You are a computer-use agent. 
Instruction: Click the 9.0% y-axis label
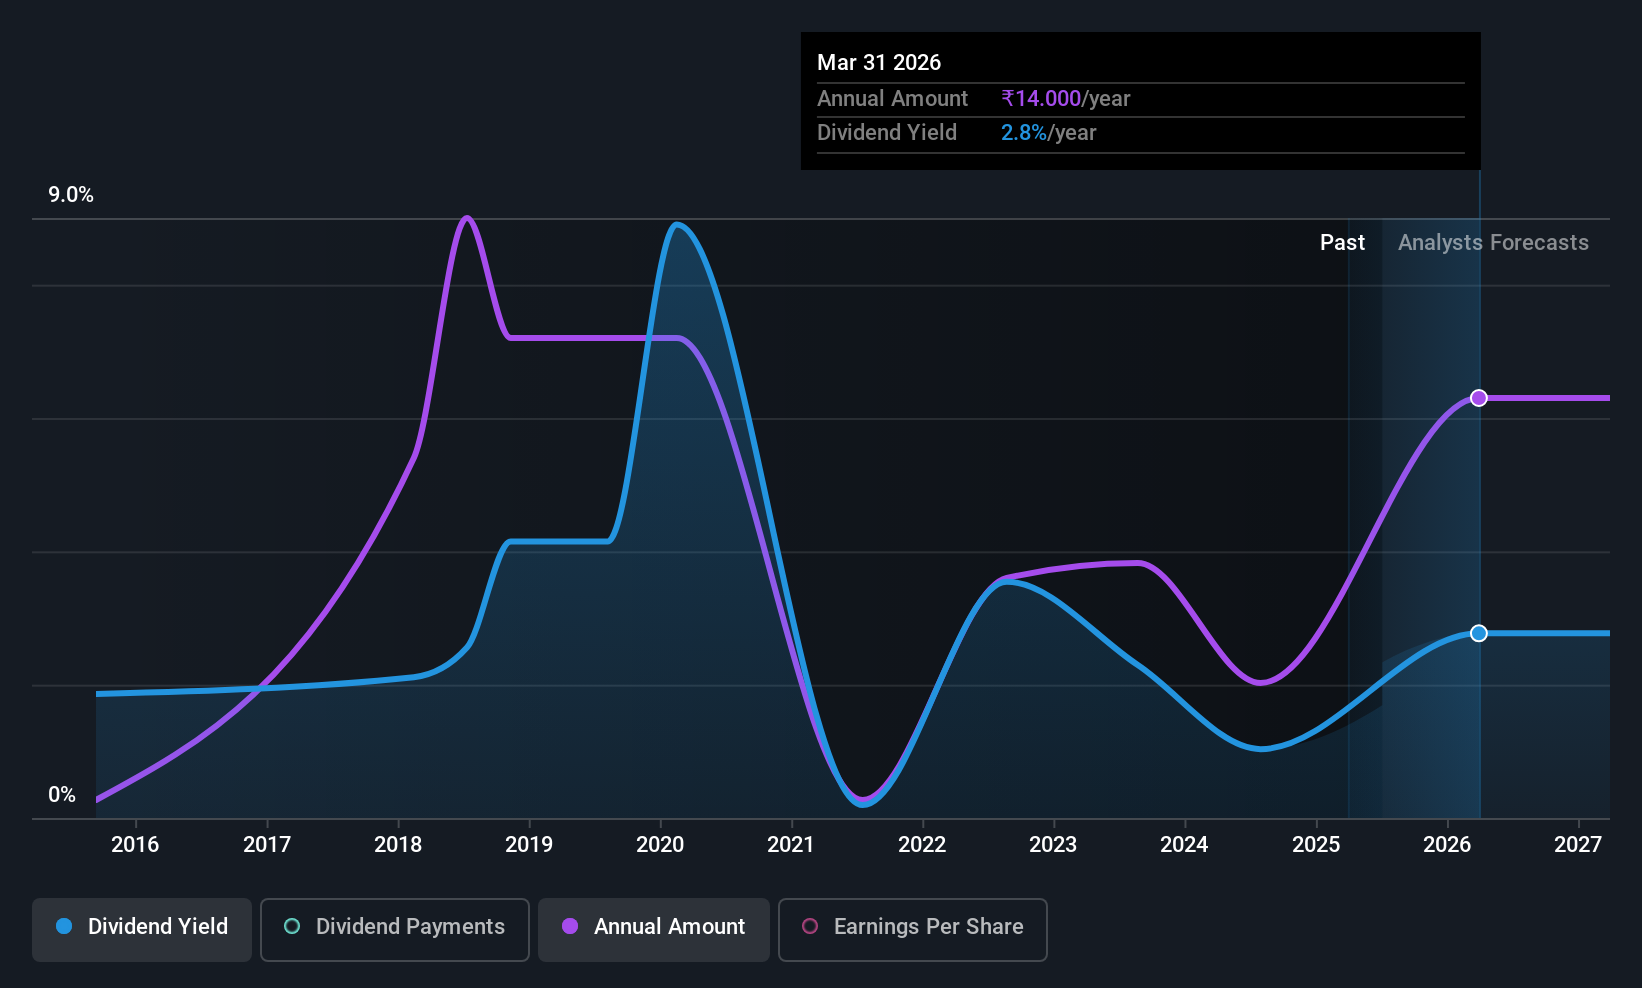click(x=71, y=195)
